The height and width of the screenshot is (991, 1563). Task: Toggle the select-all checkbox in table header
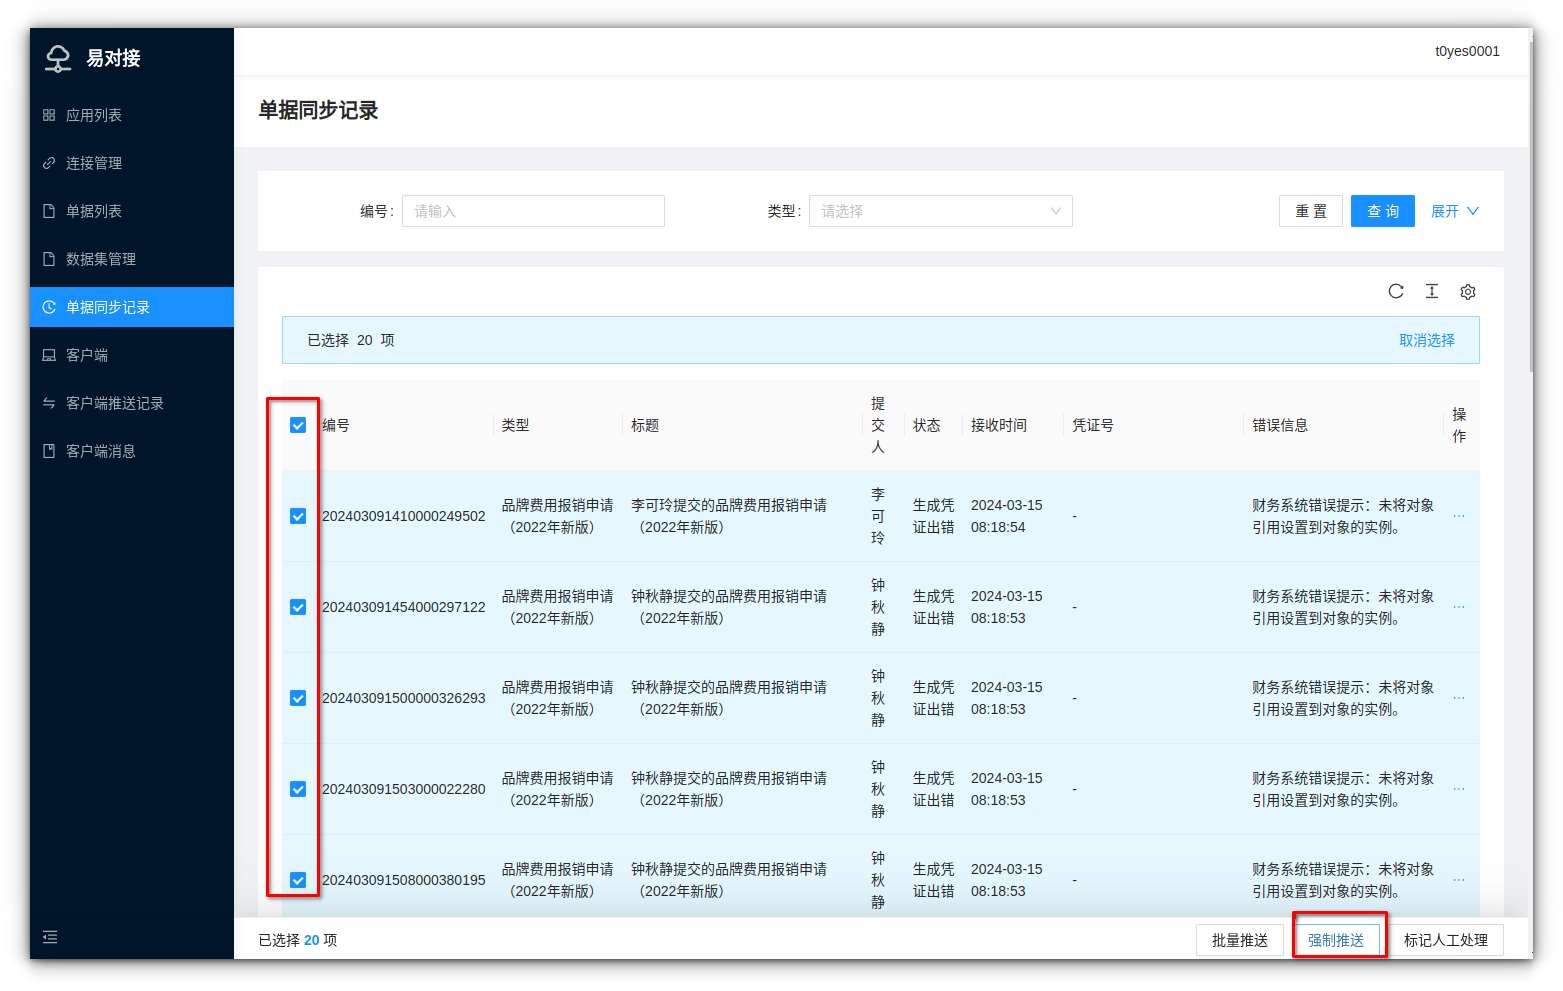click(x=298, y=425)
